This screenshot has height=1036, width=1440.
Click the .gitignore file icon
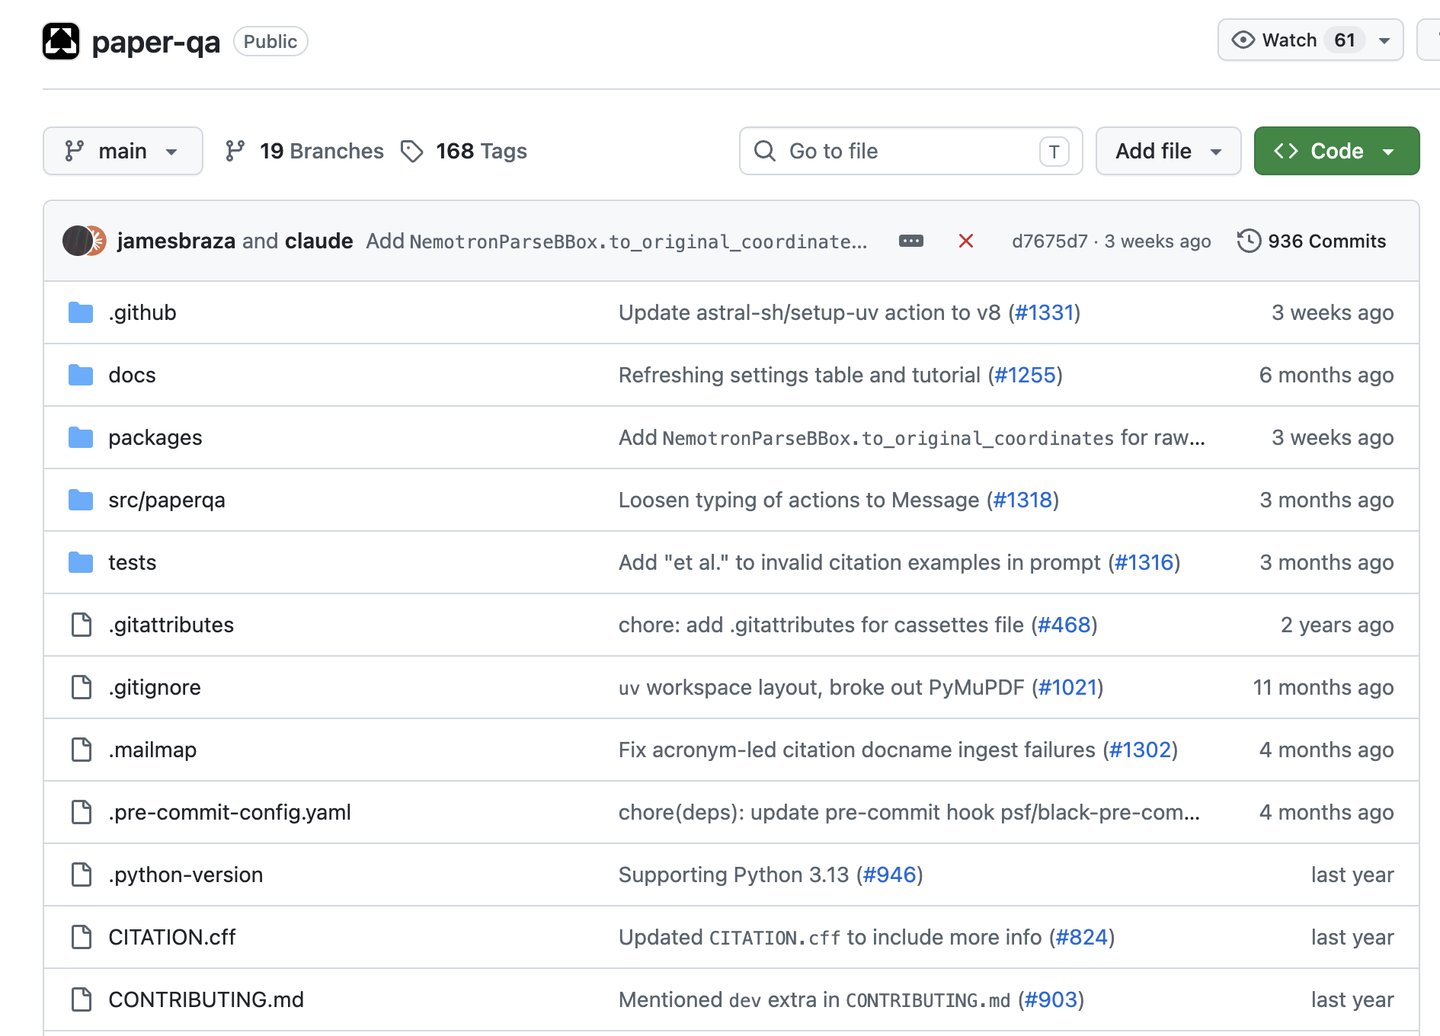(x=81, y=687)
